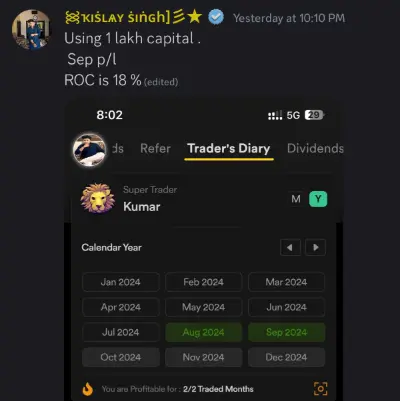This screenshot has height=401, width=400.
Task: Select the May 2024 month cell
Action: (x=203, y=307)
